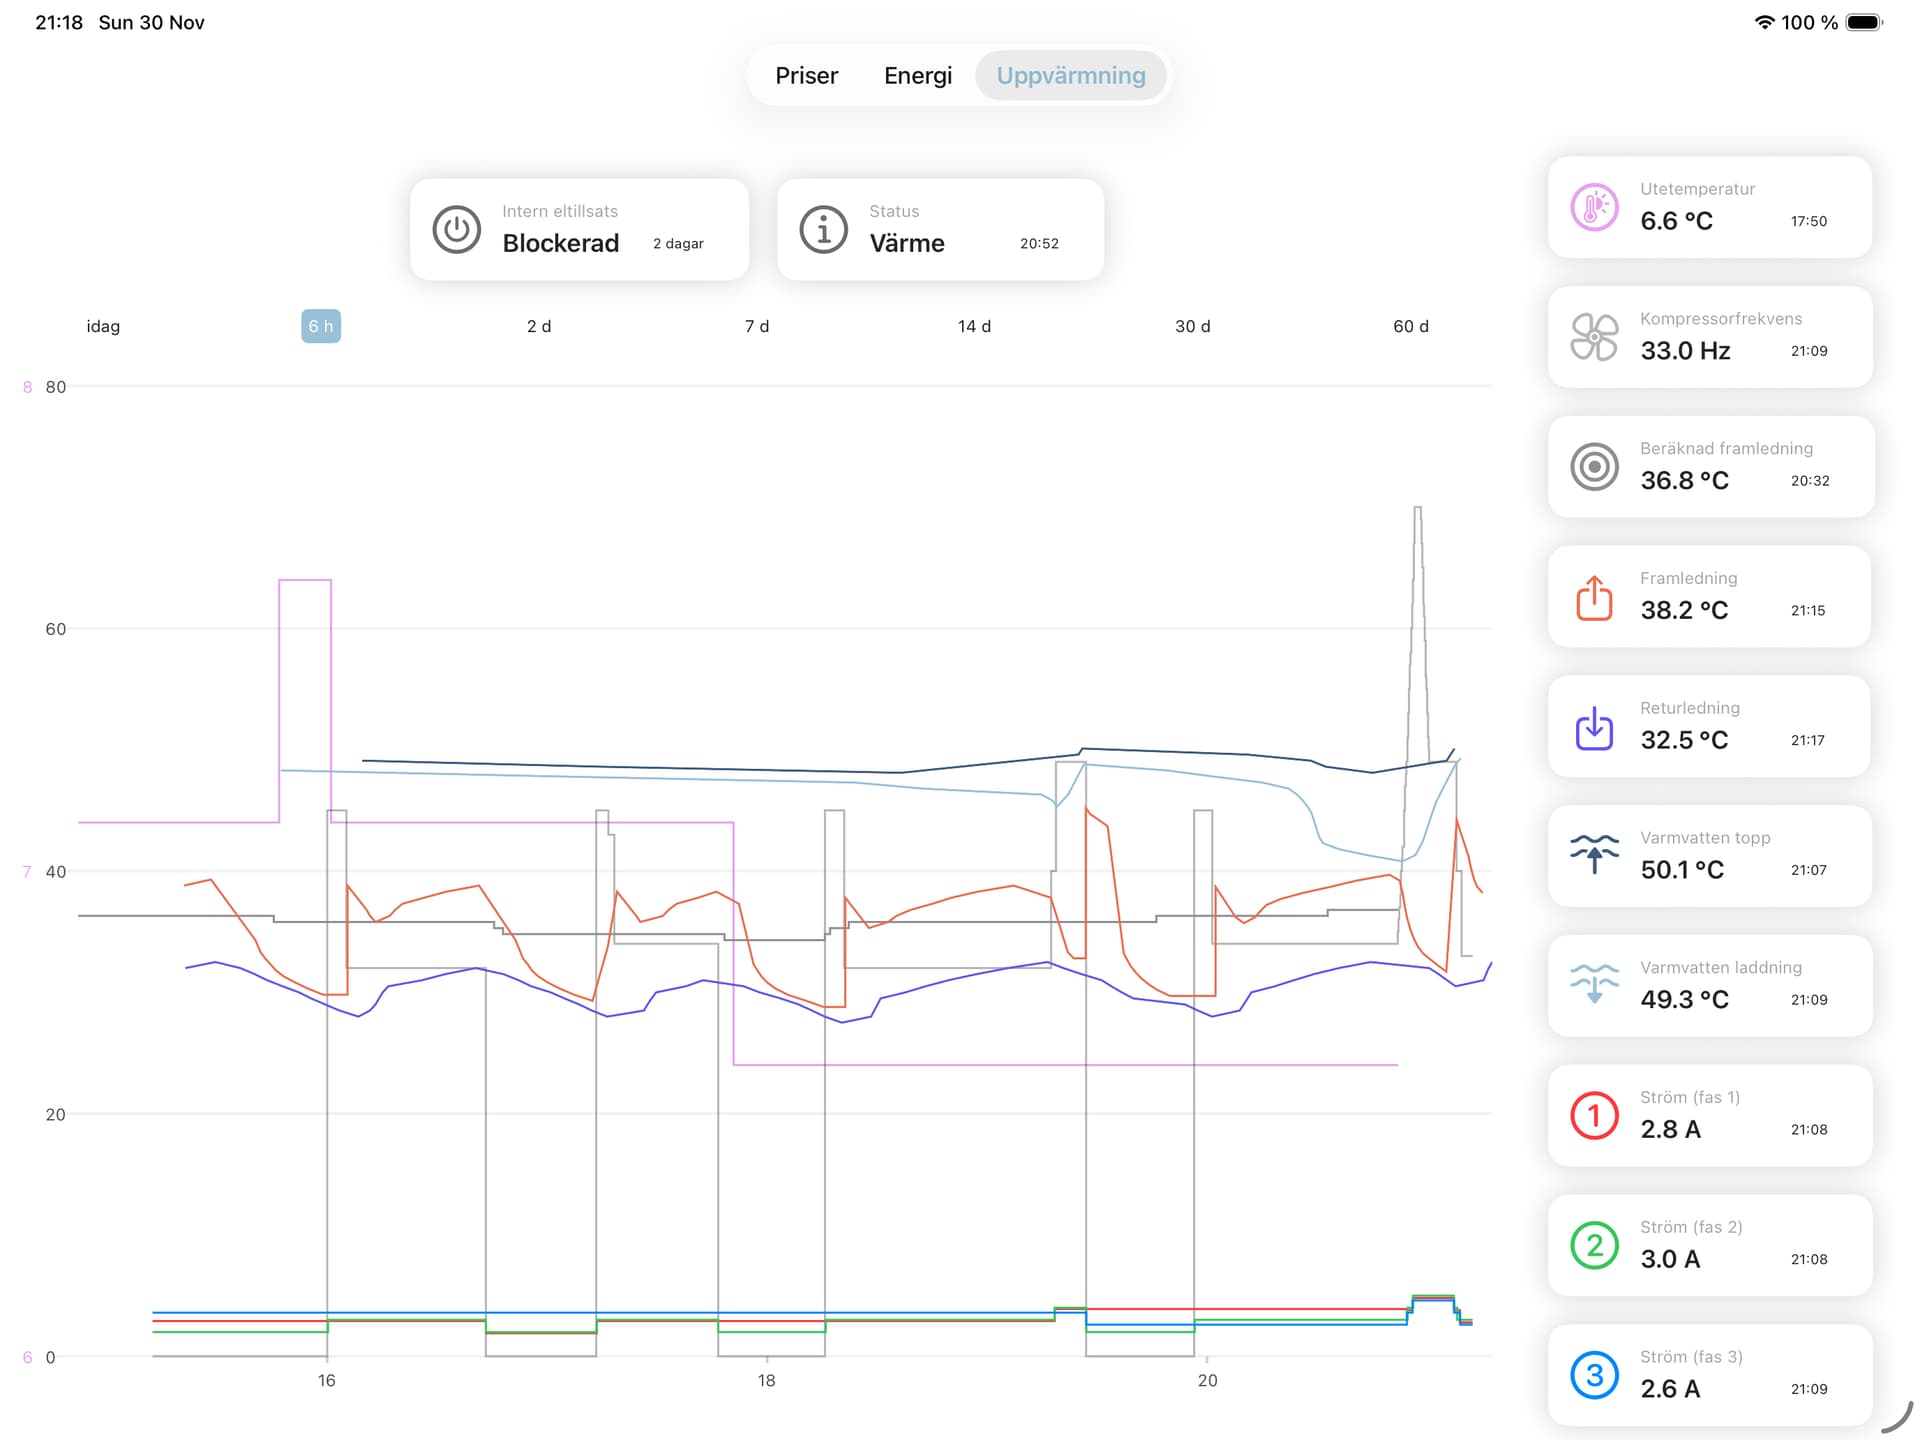The height and width of the screenshot is (1440, 1920).
Task: Tap the Utetemperatur thermometer icon
Action: tap(1594, 208)
